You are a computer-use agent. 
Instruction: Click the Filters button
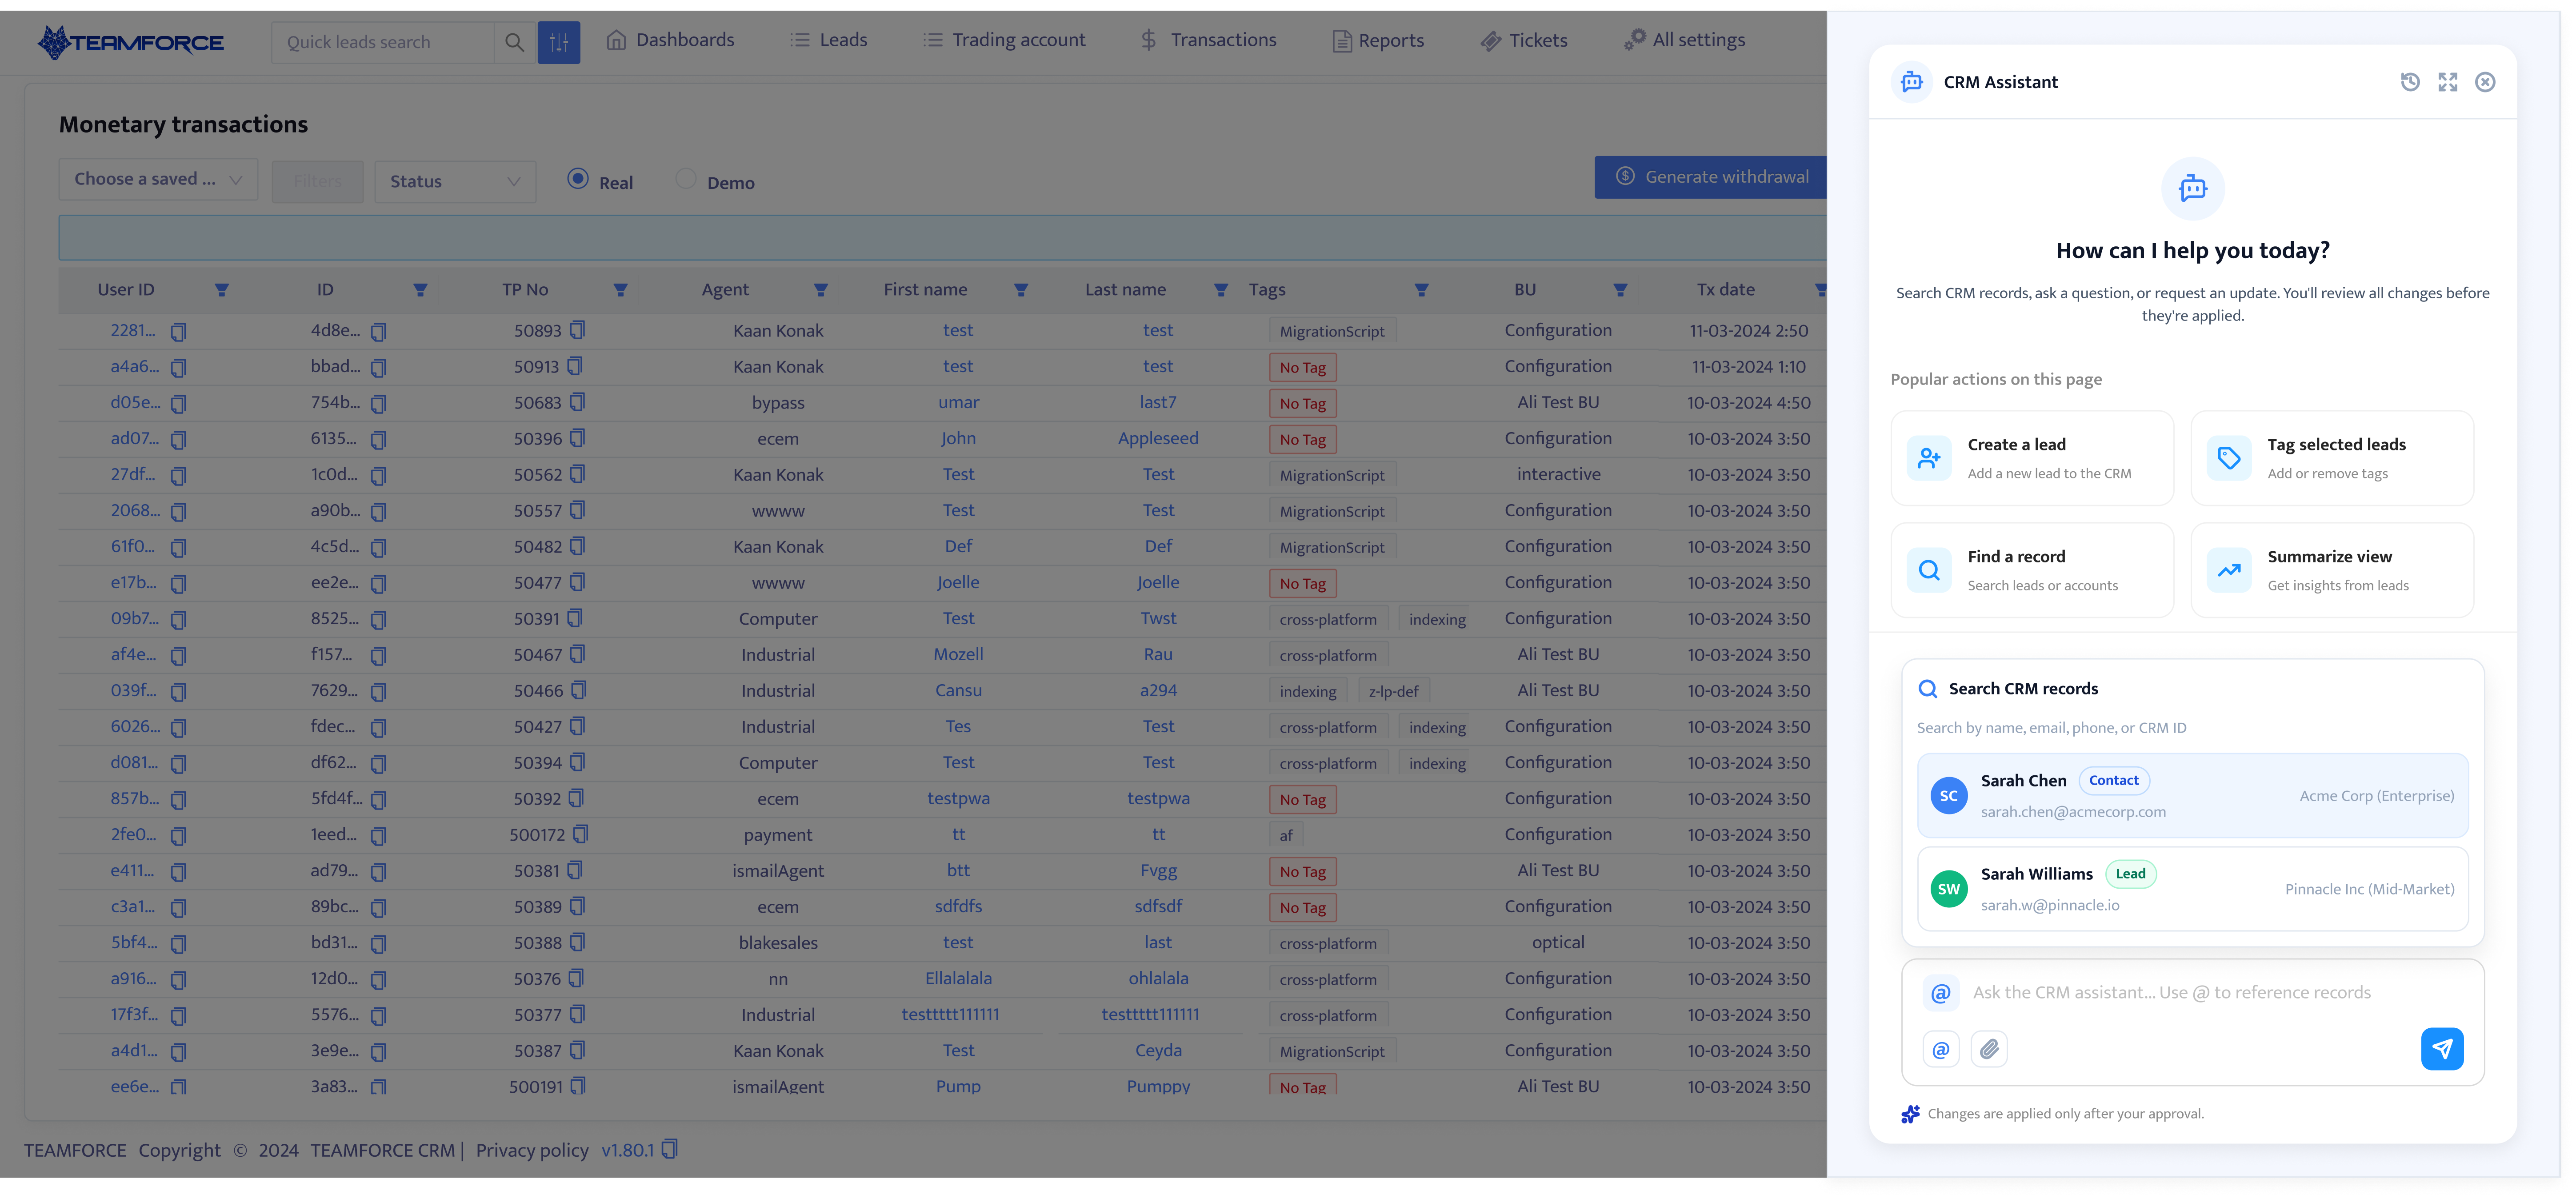318,181
